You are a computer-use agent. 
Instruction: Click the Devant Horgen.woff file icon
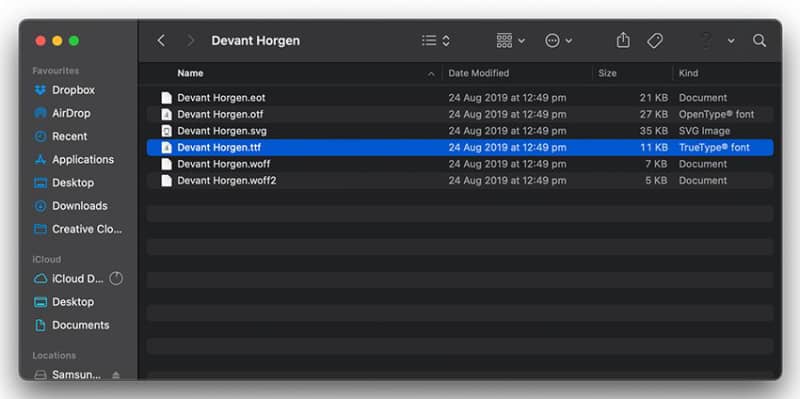(166, 164)
